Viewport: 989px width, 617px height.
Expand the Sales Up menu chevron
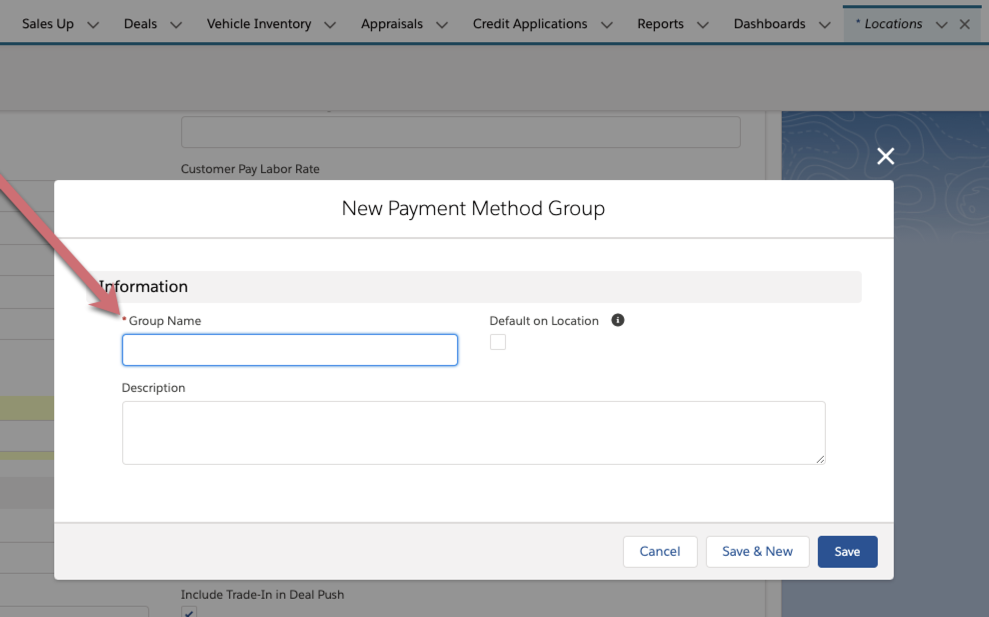[x=93, y=25]
